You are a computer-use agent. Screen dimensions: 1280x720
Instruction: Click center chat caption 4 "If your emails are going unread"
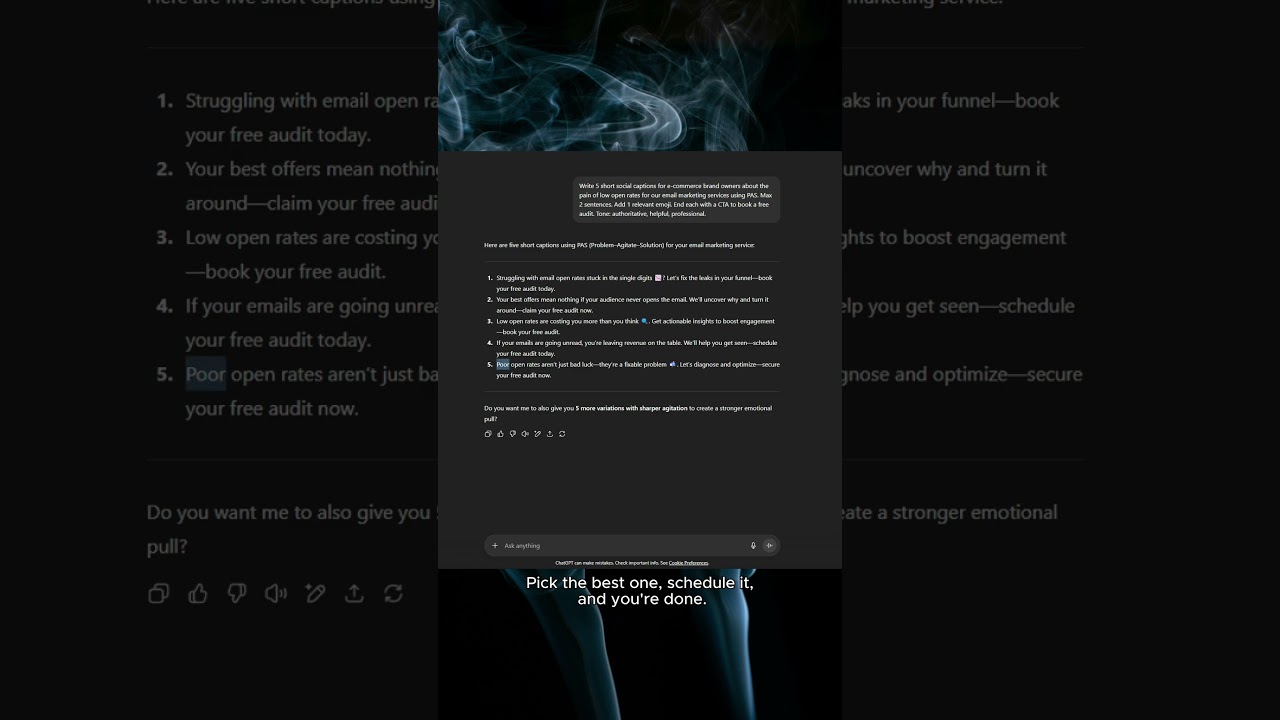tap(636, 348)
